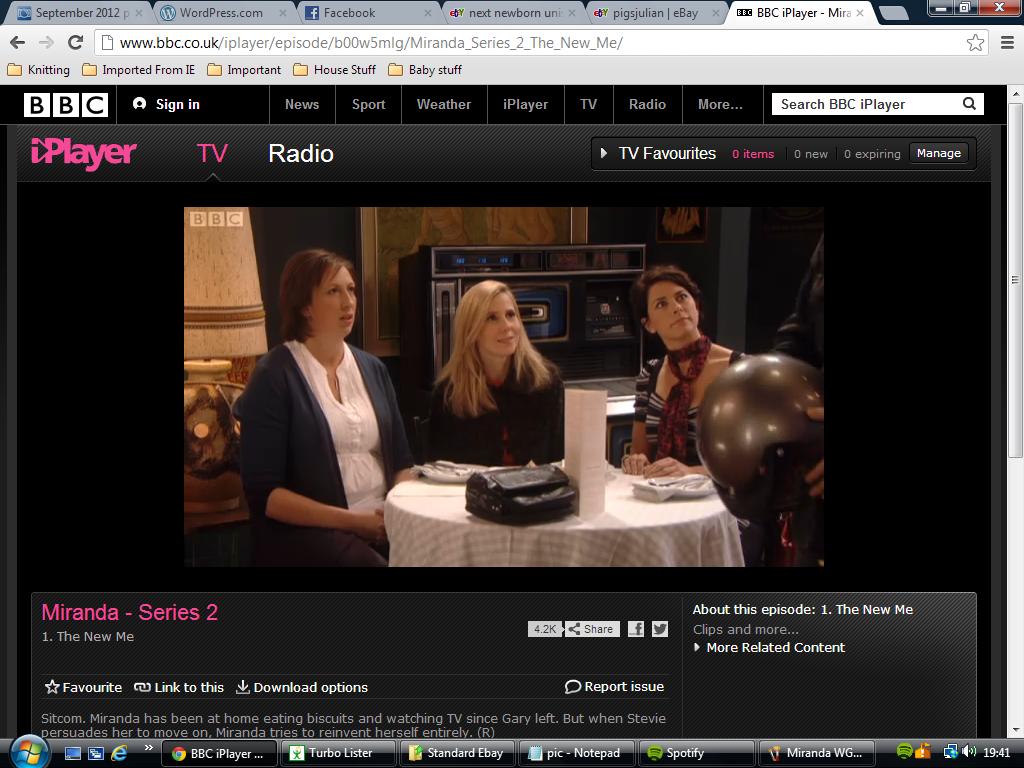Open Spotify from the taskbar
This screenshot has width=1024, height=768.
coord(676,753)
